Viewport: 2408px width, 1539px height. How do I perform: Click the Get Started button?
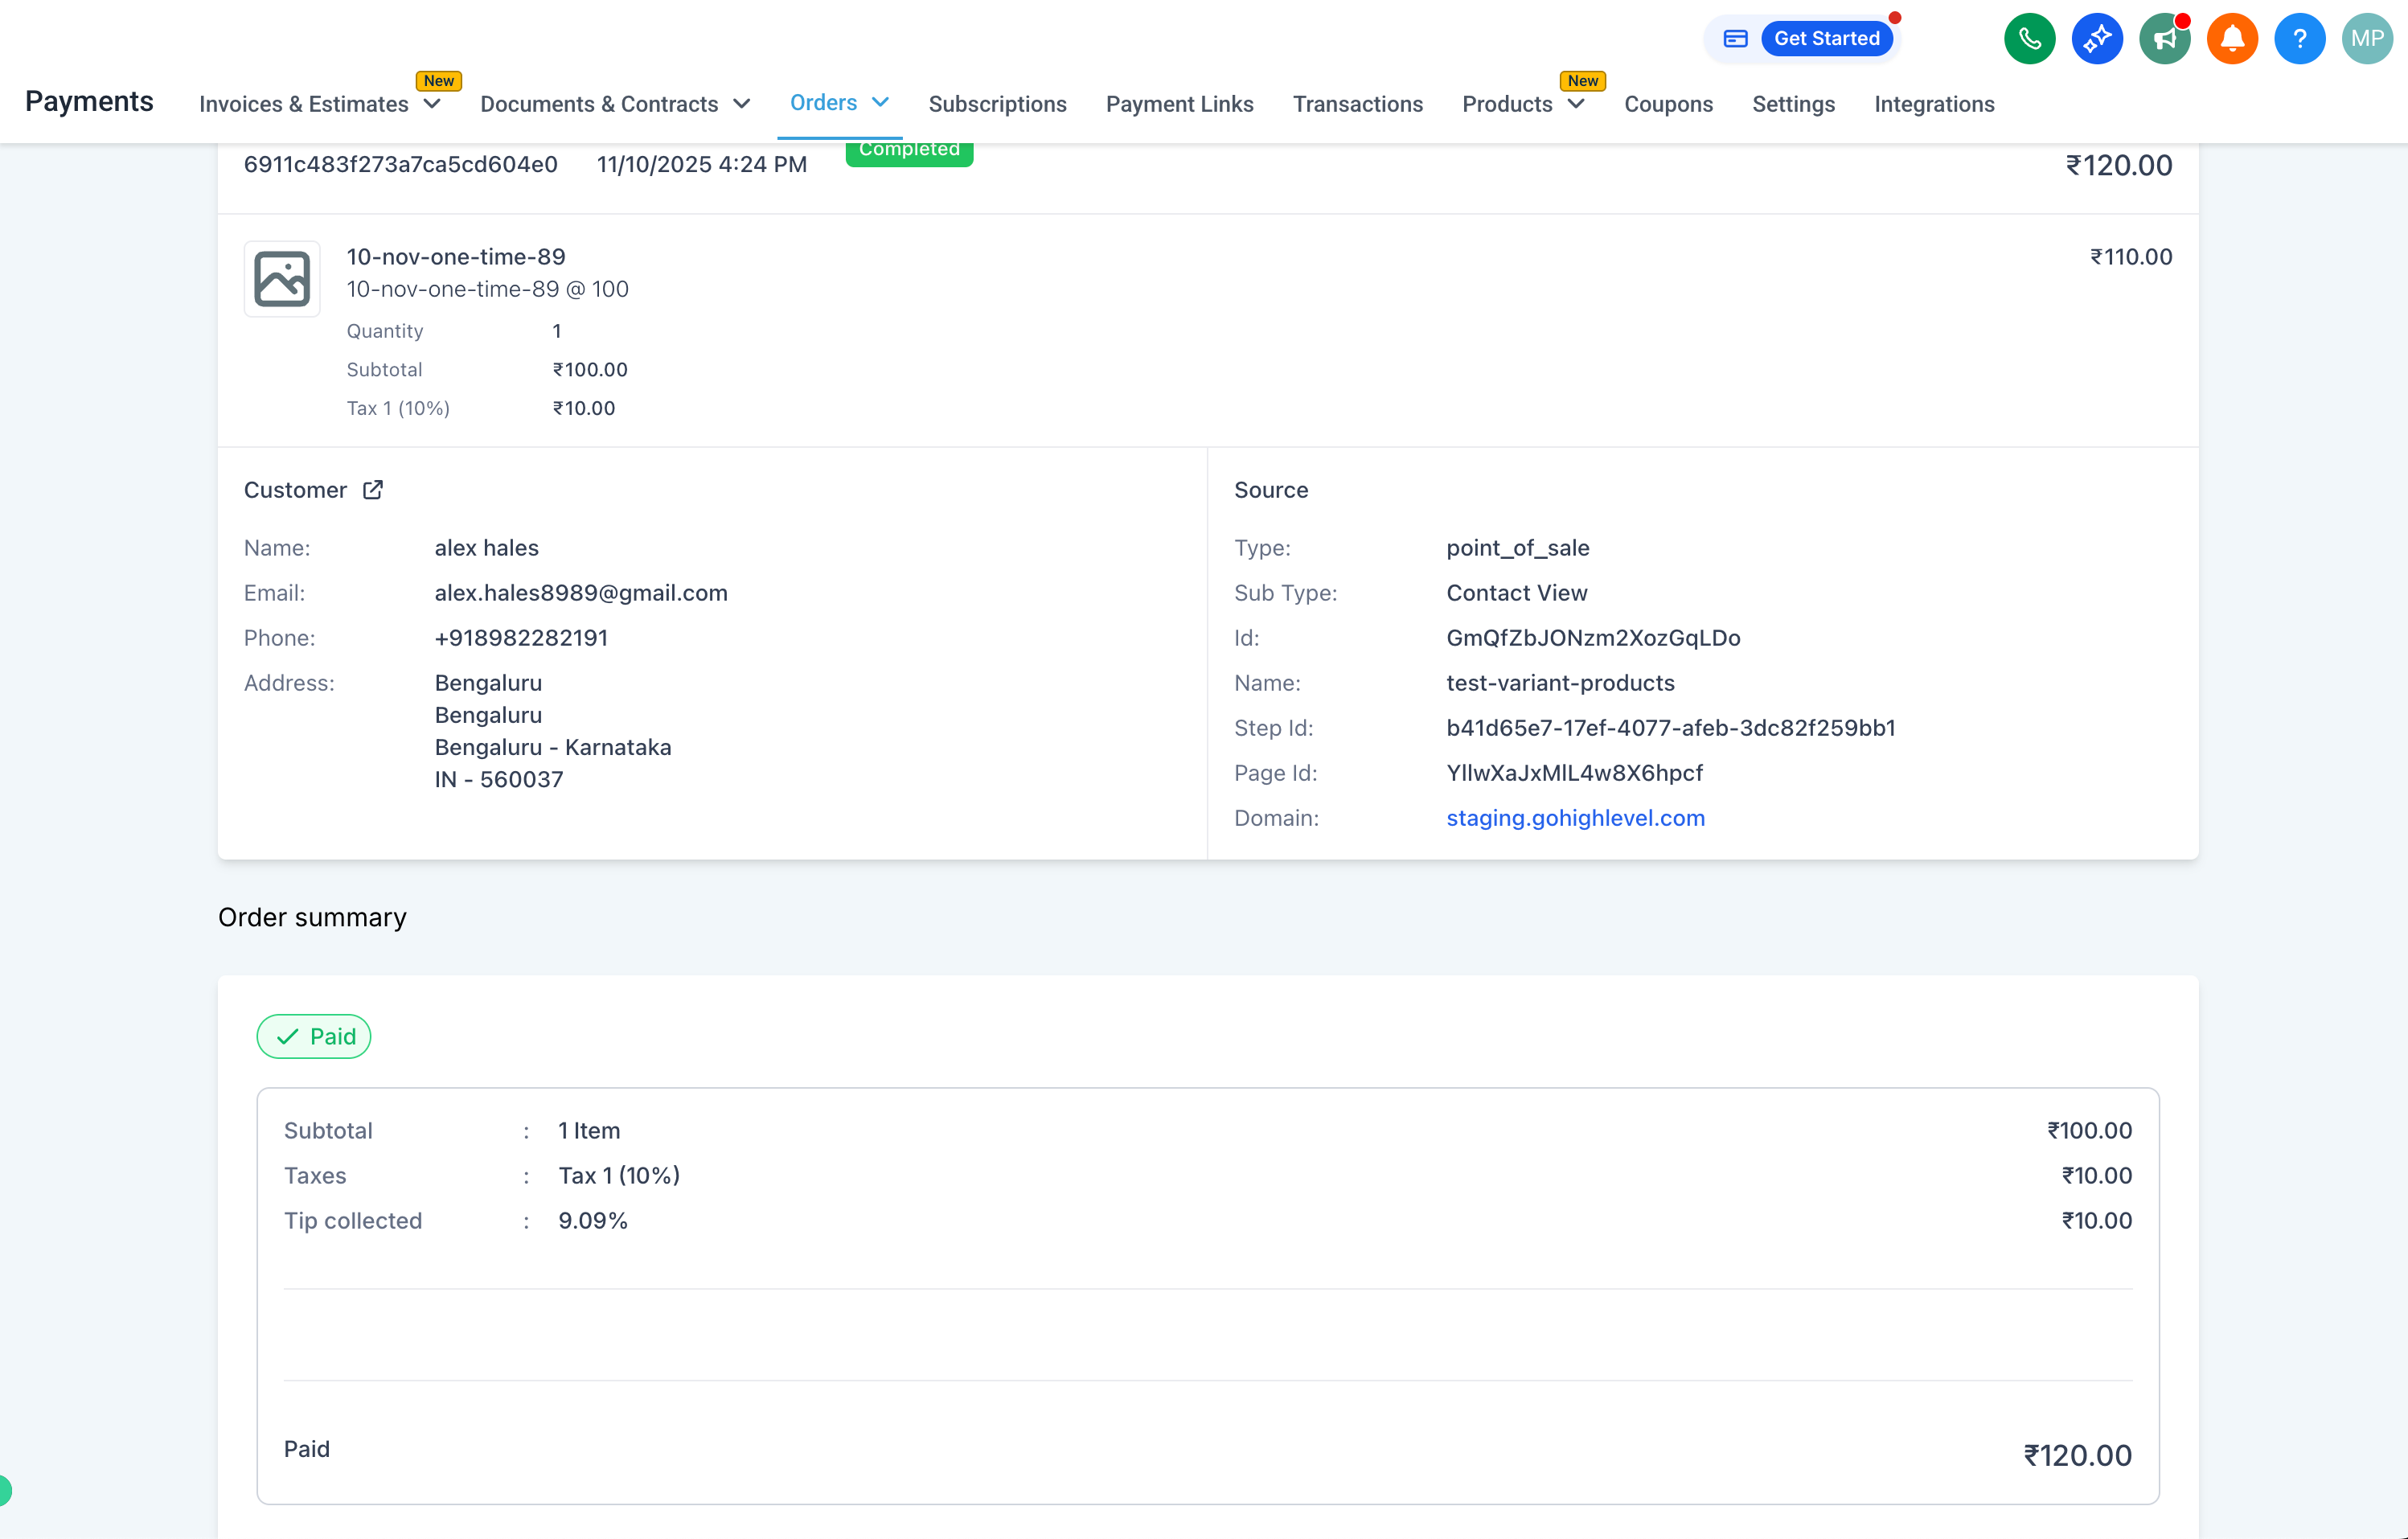pyautogui.click(x=1826, y=39)
